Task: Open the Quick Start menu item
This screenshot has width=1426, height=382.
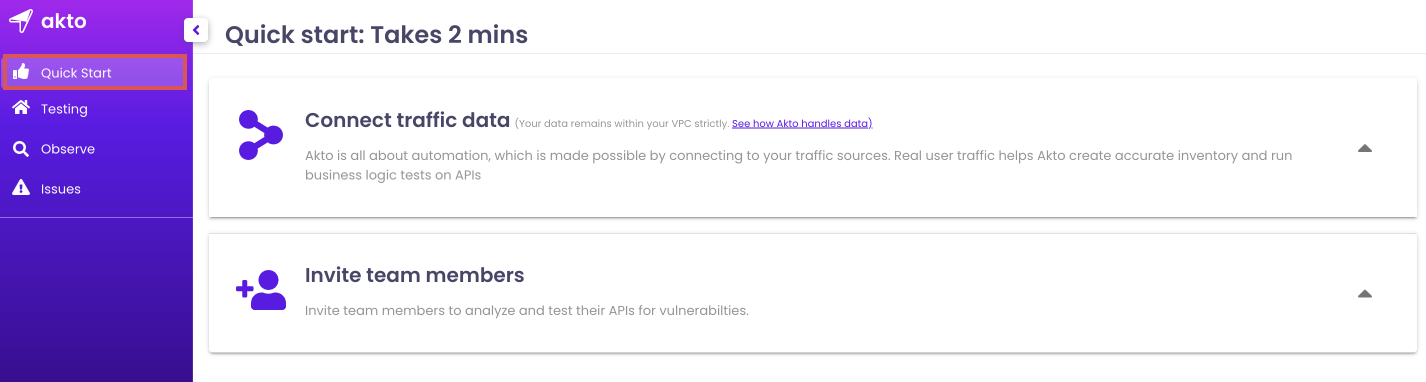Action: 94,72
